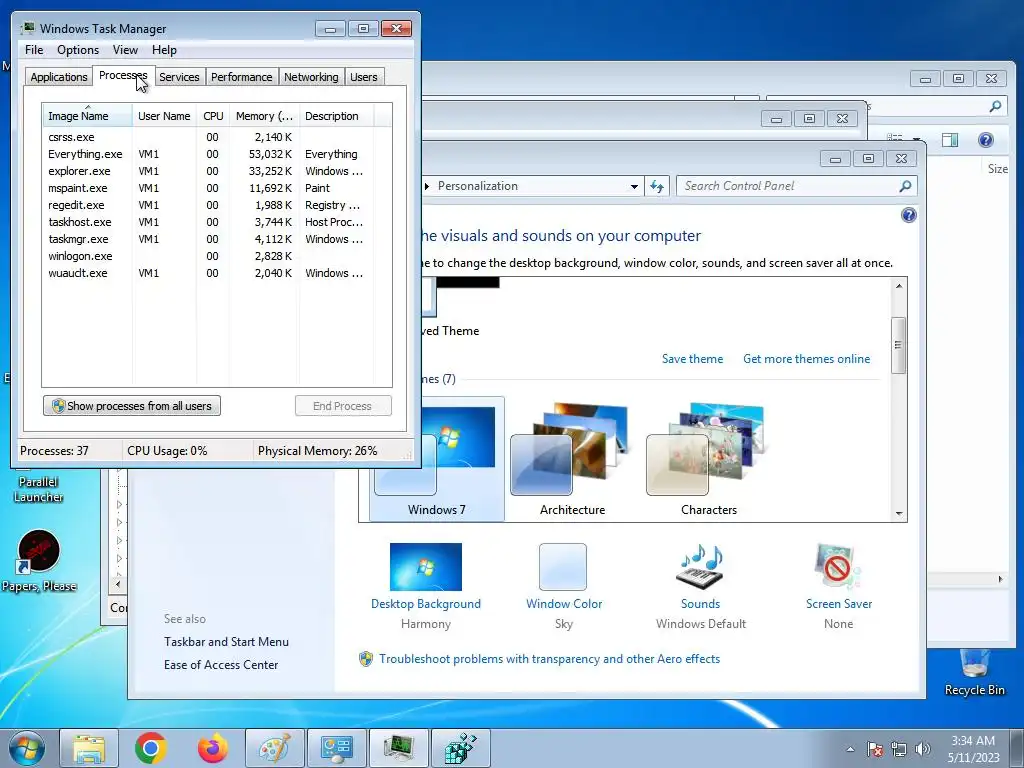Click Show processes from all users
The height and width of the screenshot is (768, 1024).
coord(132,406)
